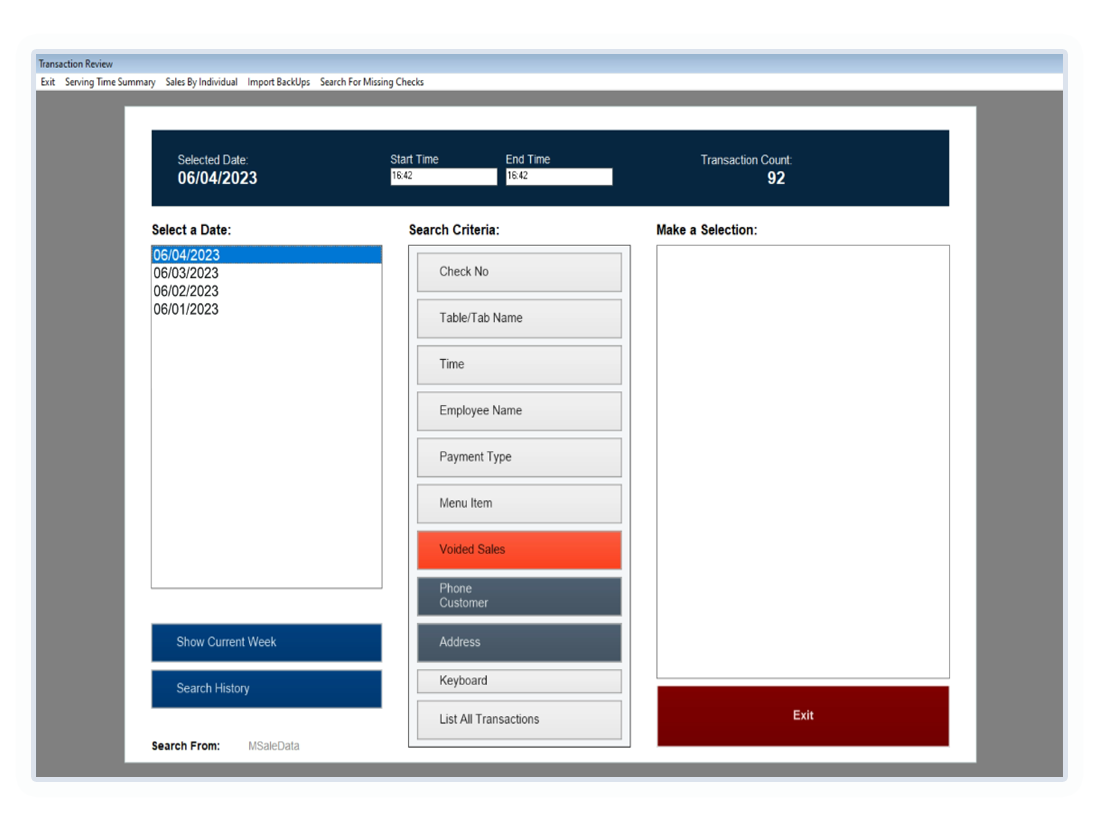Open Sales By Individual menu item
The height and width of the screenshot is (840, 1099).
201,82
